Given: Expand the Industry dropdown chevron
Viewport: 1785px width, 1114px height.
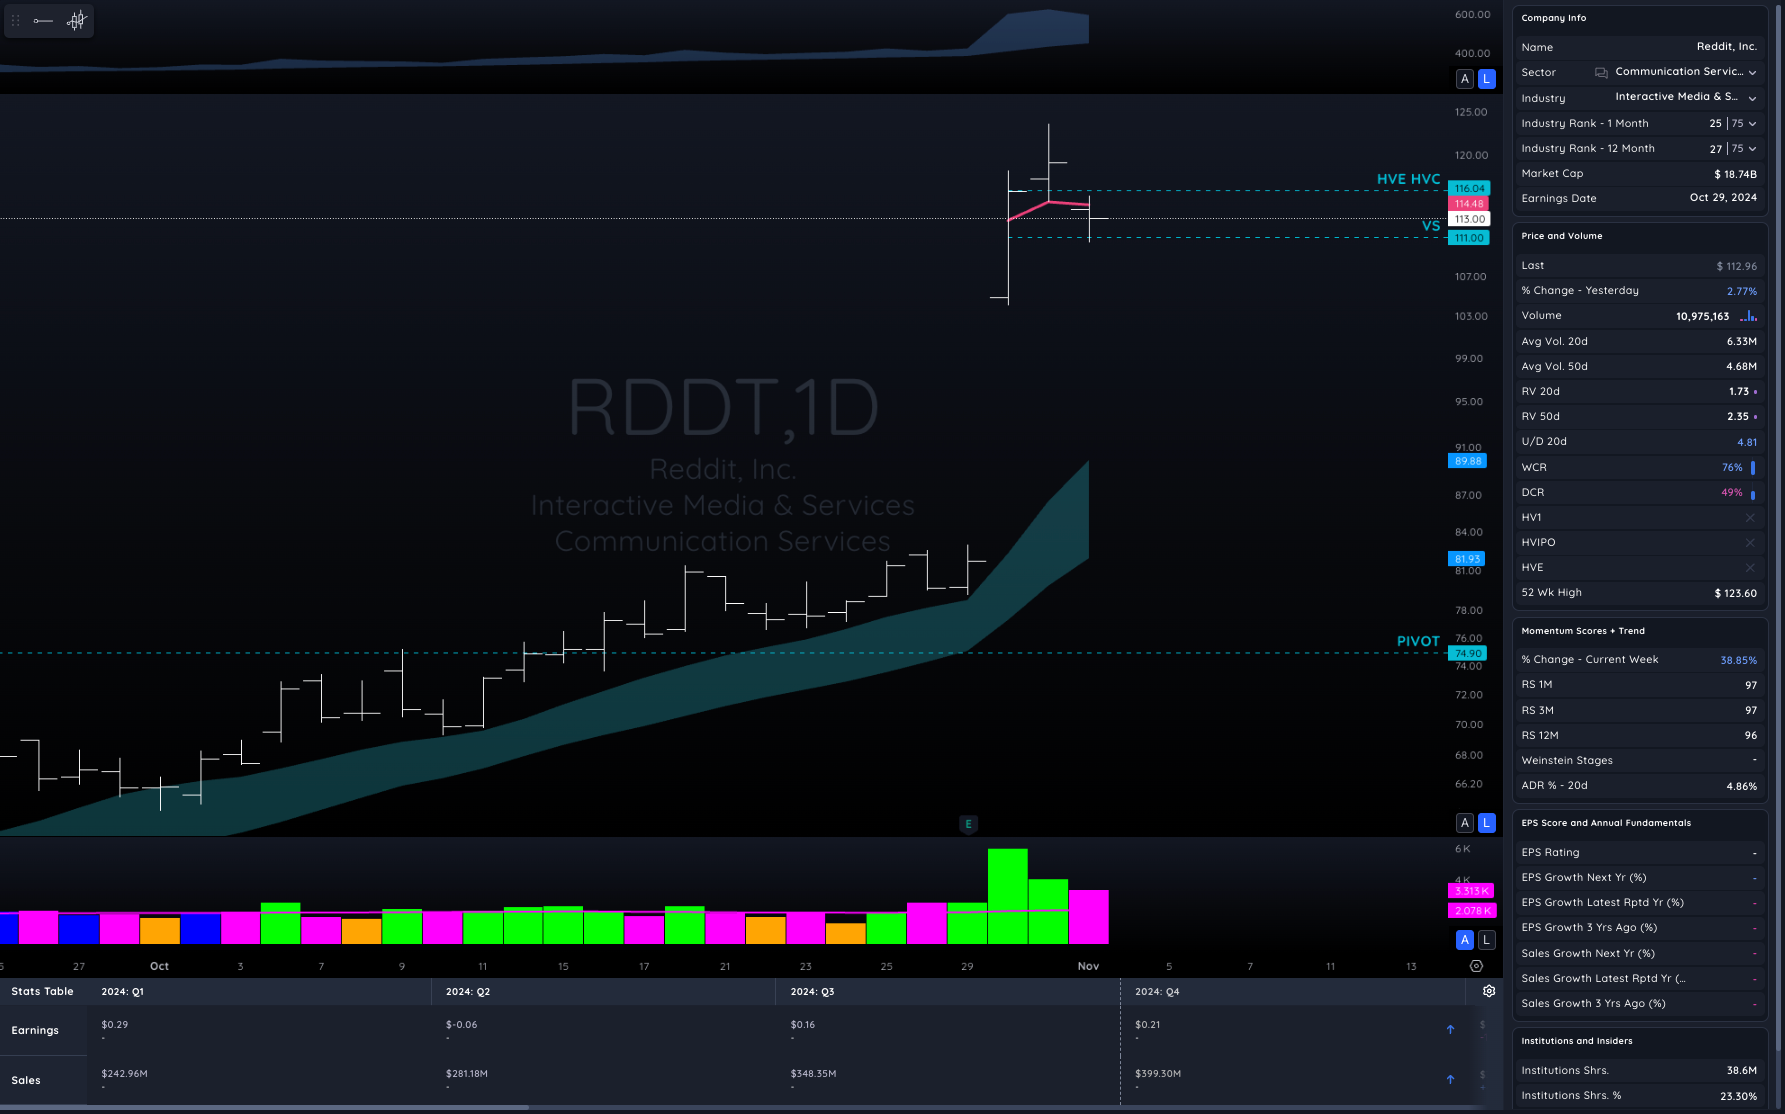Looking at the screenshot, I should (x=1752, y=98).
